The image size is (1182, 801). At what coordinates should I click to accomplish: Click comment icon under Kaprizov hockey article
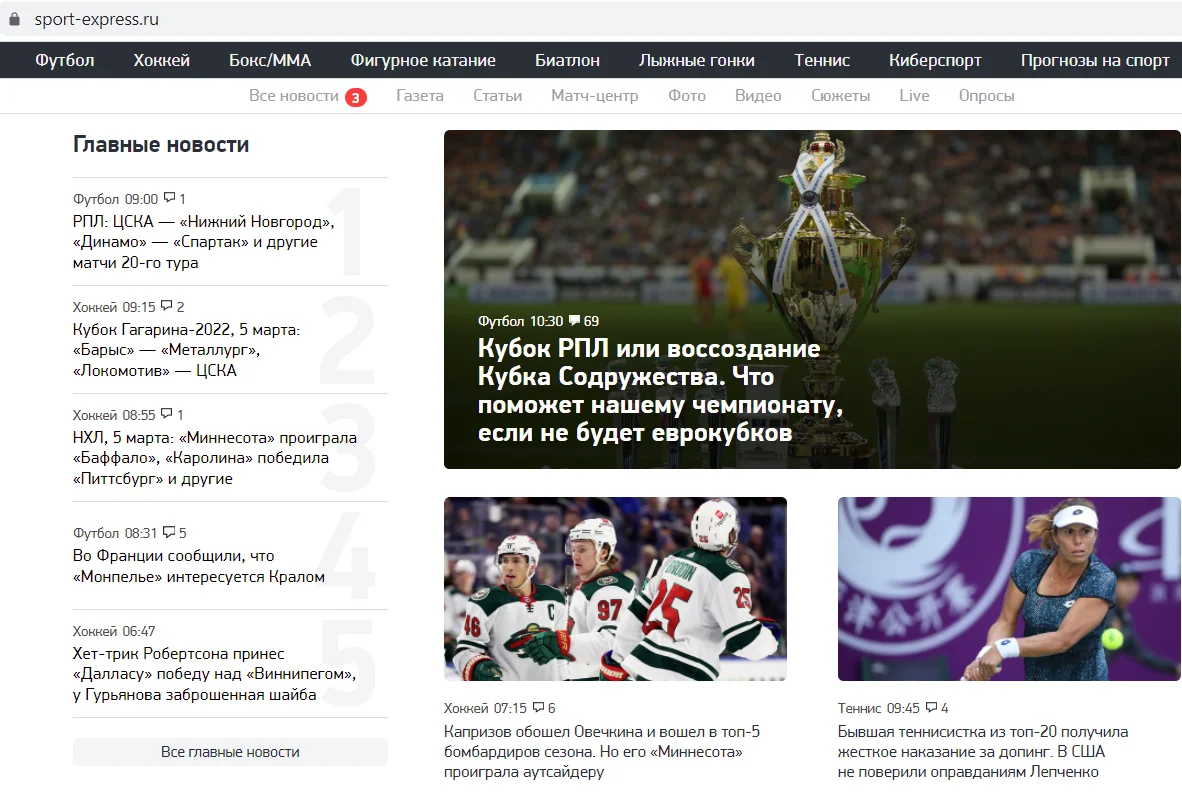pyautogui.click(x=538, y=707)
